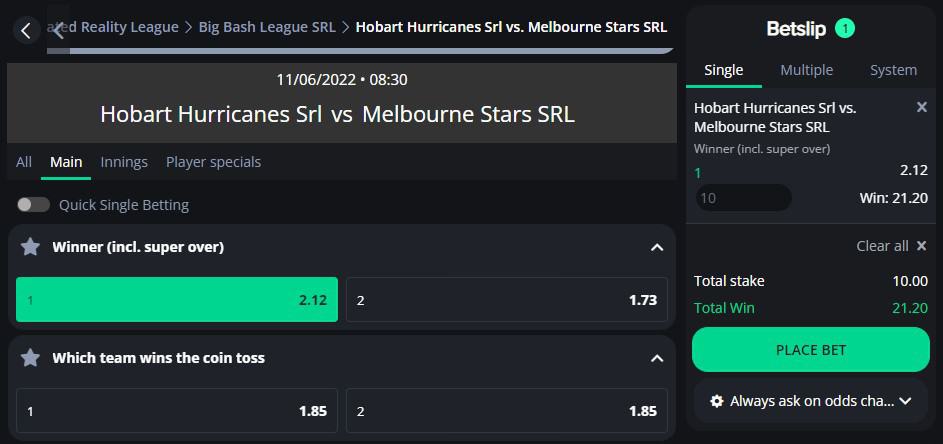
Task: Remove Hobart Hurricanes bet from betslip
Action: 921,108
